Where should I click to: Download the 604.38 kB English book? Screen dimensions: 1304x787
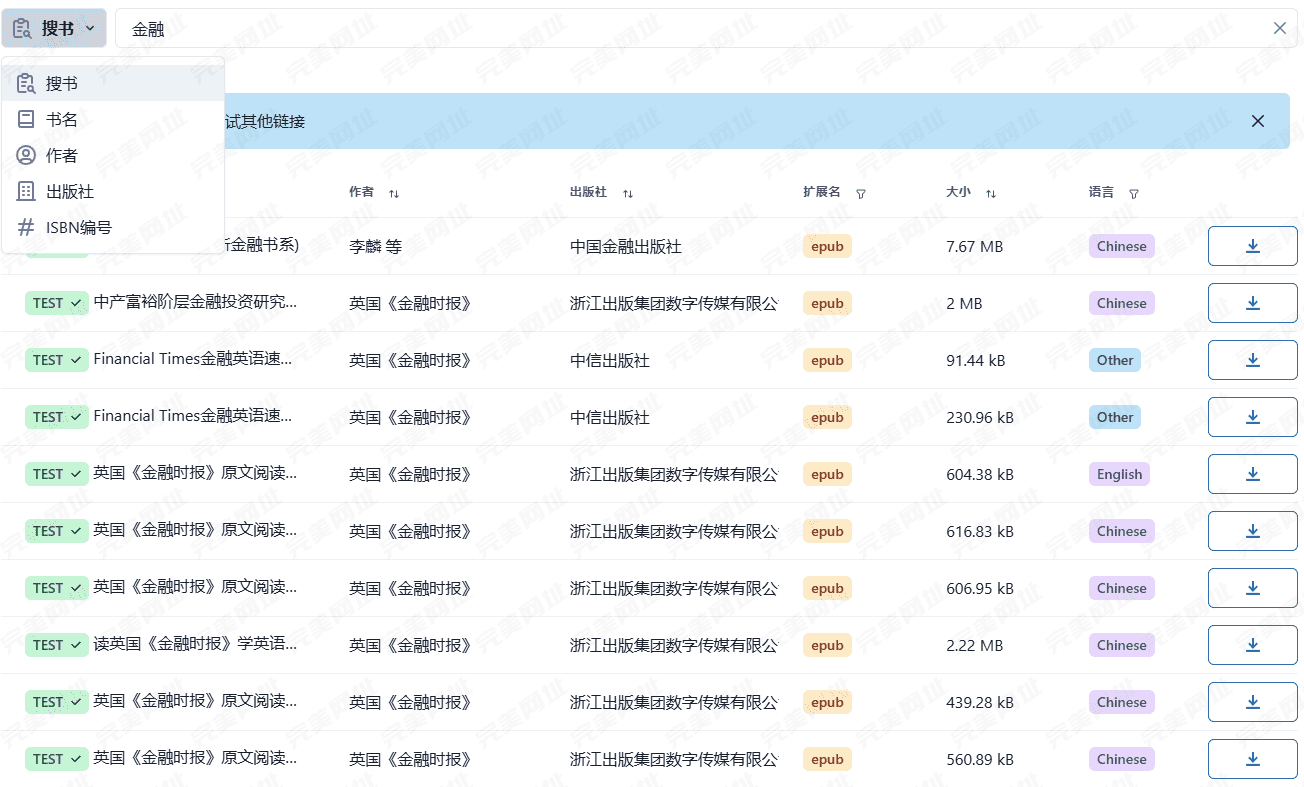(x=1253, y=474)
